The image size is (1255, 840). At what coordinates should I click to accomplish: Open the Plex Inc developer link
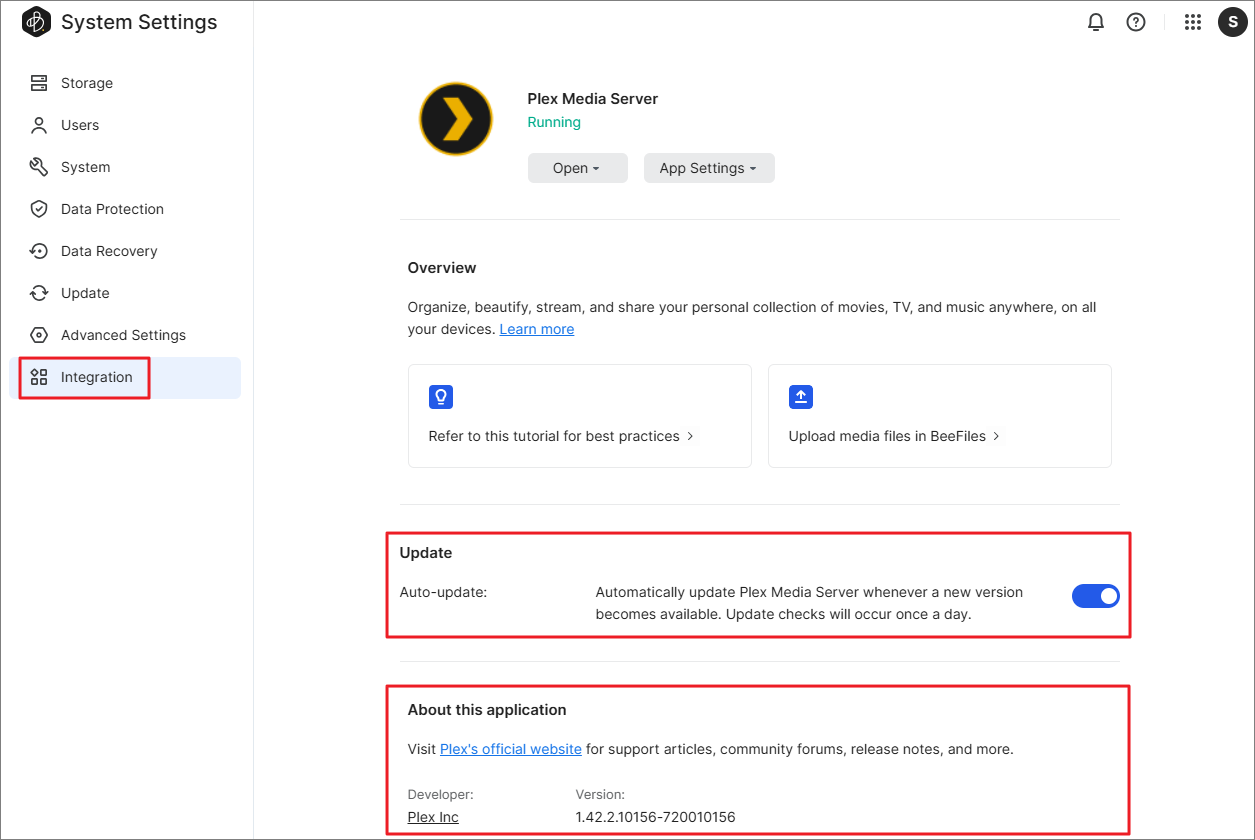click(x=433, y=817)
